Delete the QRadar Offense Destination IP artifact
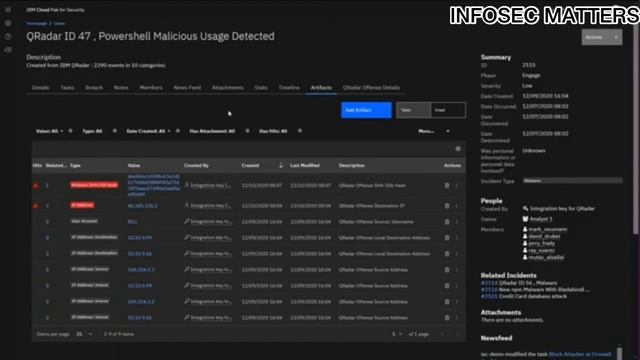This screenshot has height=360, width=640. [447, 206]
